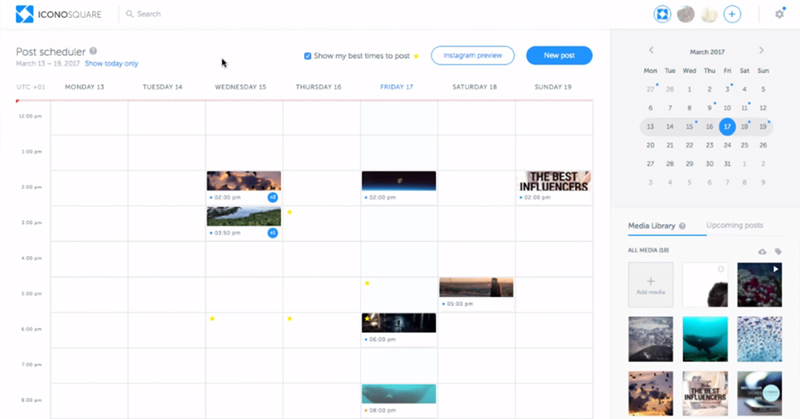Select the blue crystals media thumbnail
800x419 pixels.
coord(760,339)
